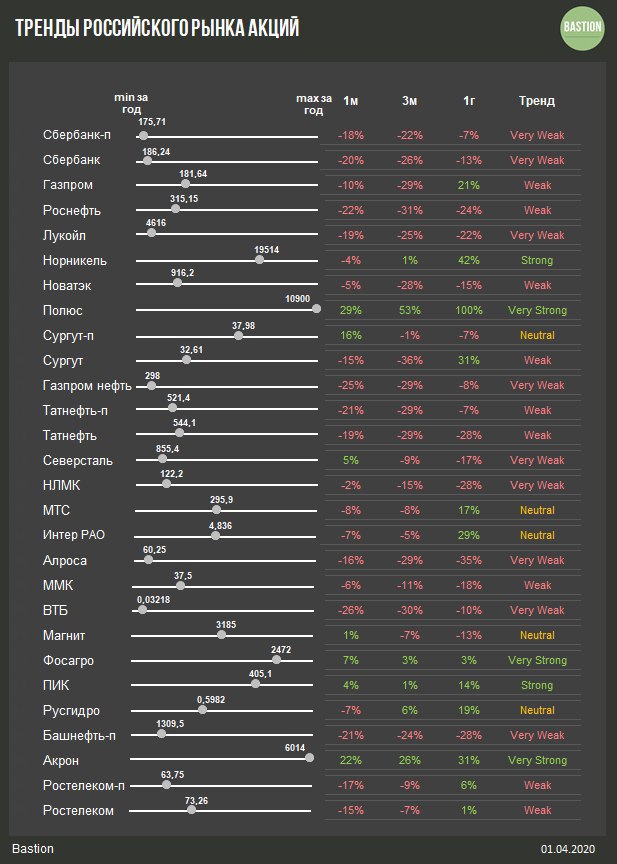
Task: Click the green BASTION logo circle
Action: pyautogui.click(x=581, y=27)
